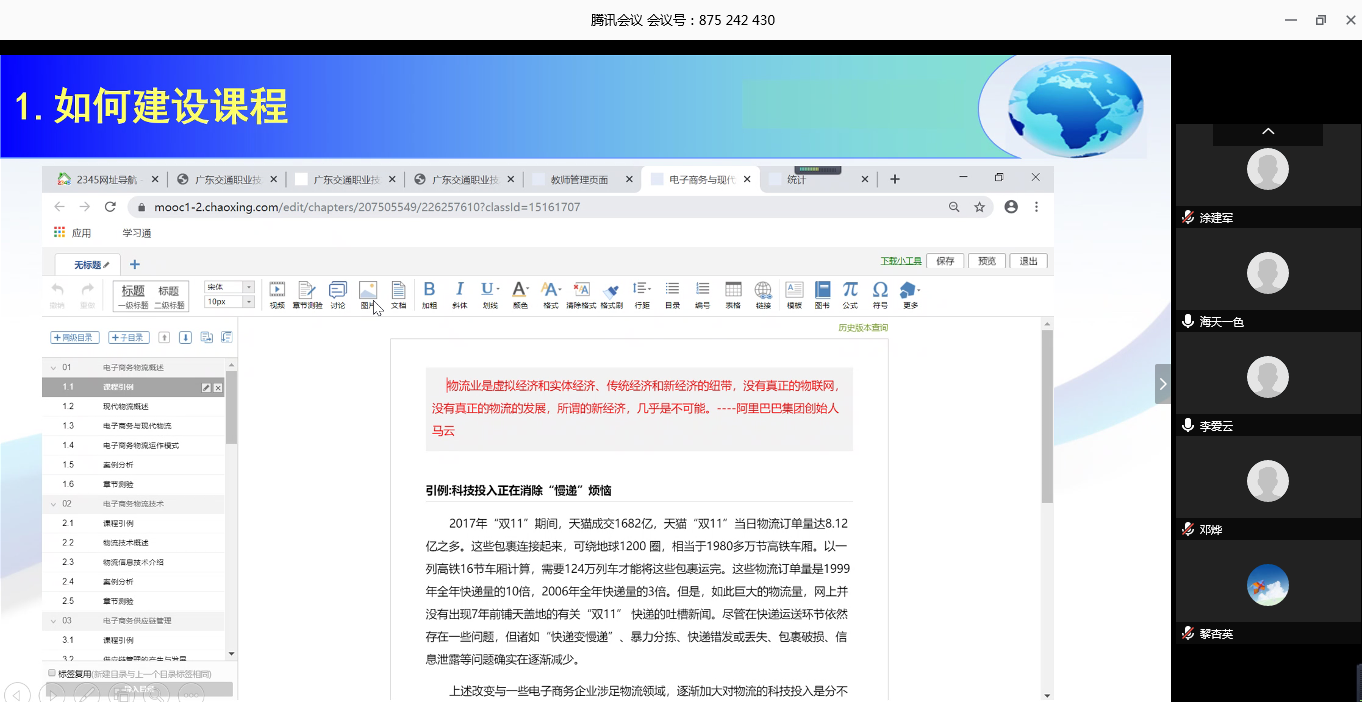The height and width of the screenshot is (702, 1362).
Task: Move chapter up with the up-arrow icon
Action: (x=165, y=338)
